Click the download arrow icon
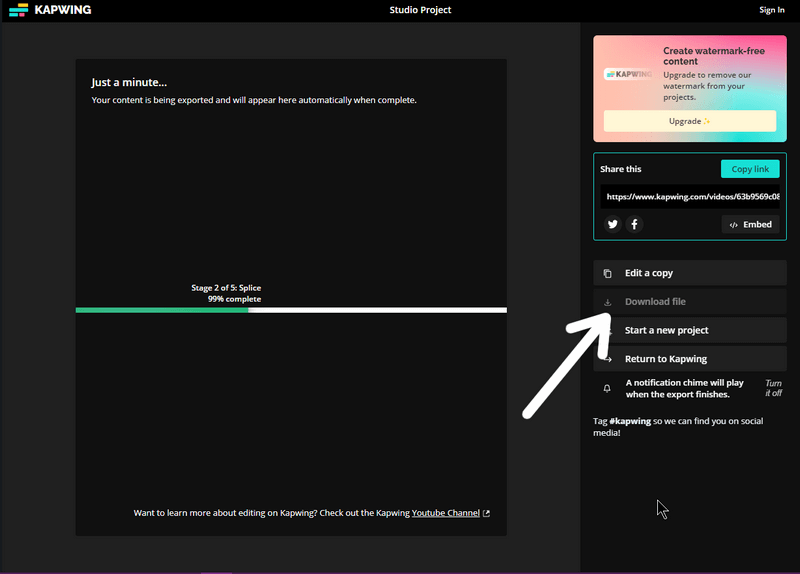 tap(607, 302)
